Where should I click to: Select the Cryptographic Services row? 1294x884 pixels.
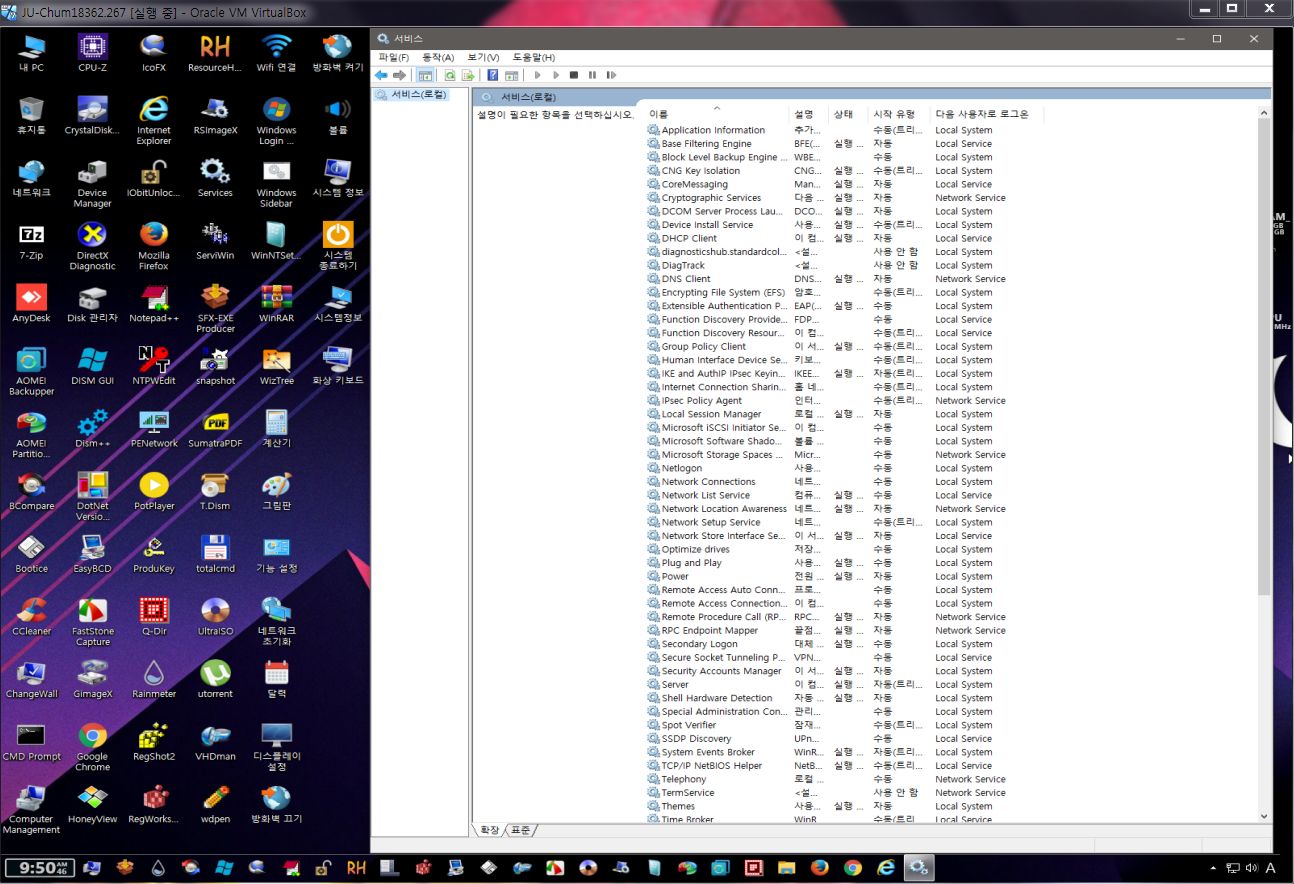845,198
